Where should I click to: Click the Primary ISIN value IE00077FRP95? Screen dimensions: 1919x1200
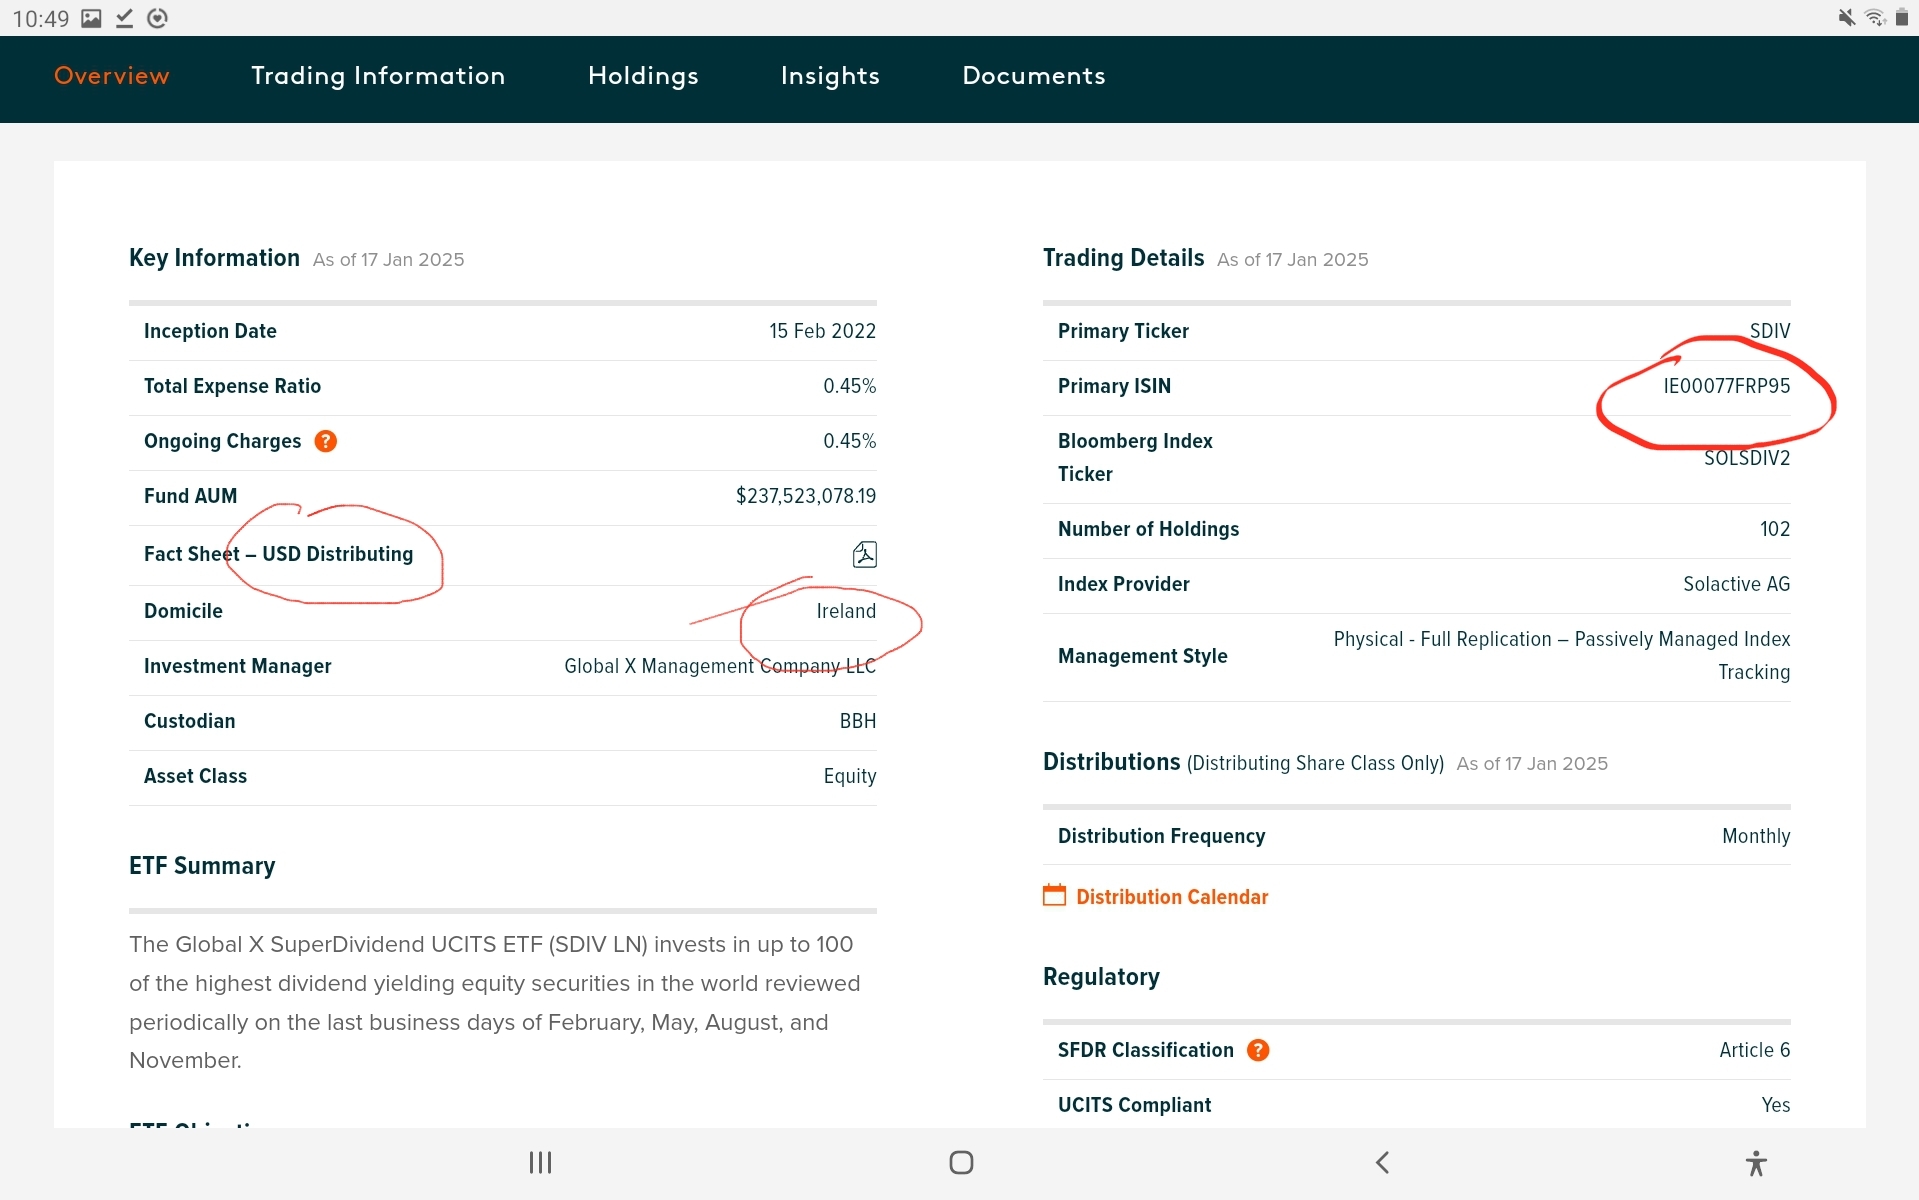[x=1727, y=386]
